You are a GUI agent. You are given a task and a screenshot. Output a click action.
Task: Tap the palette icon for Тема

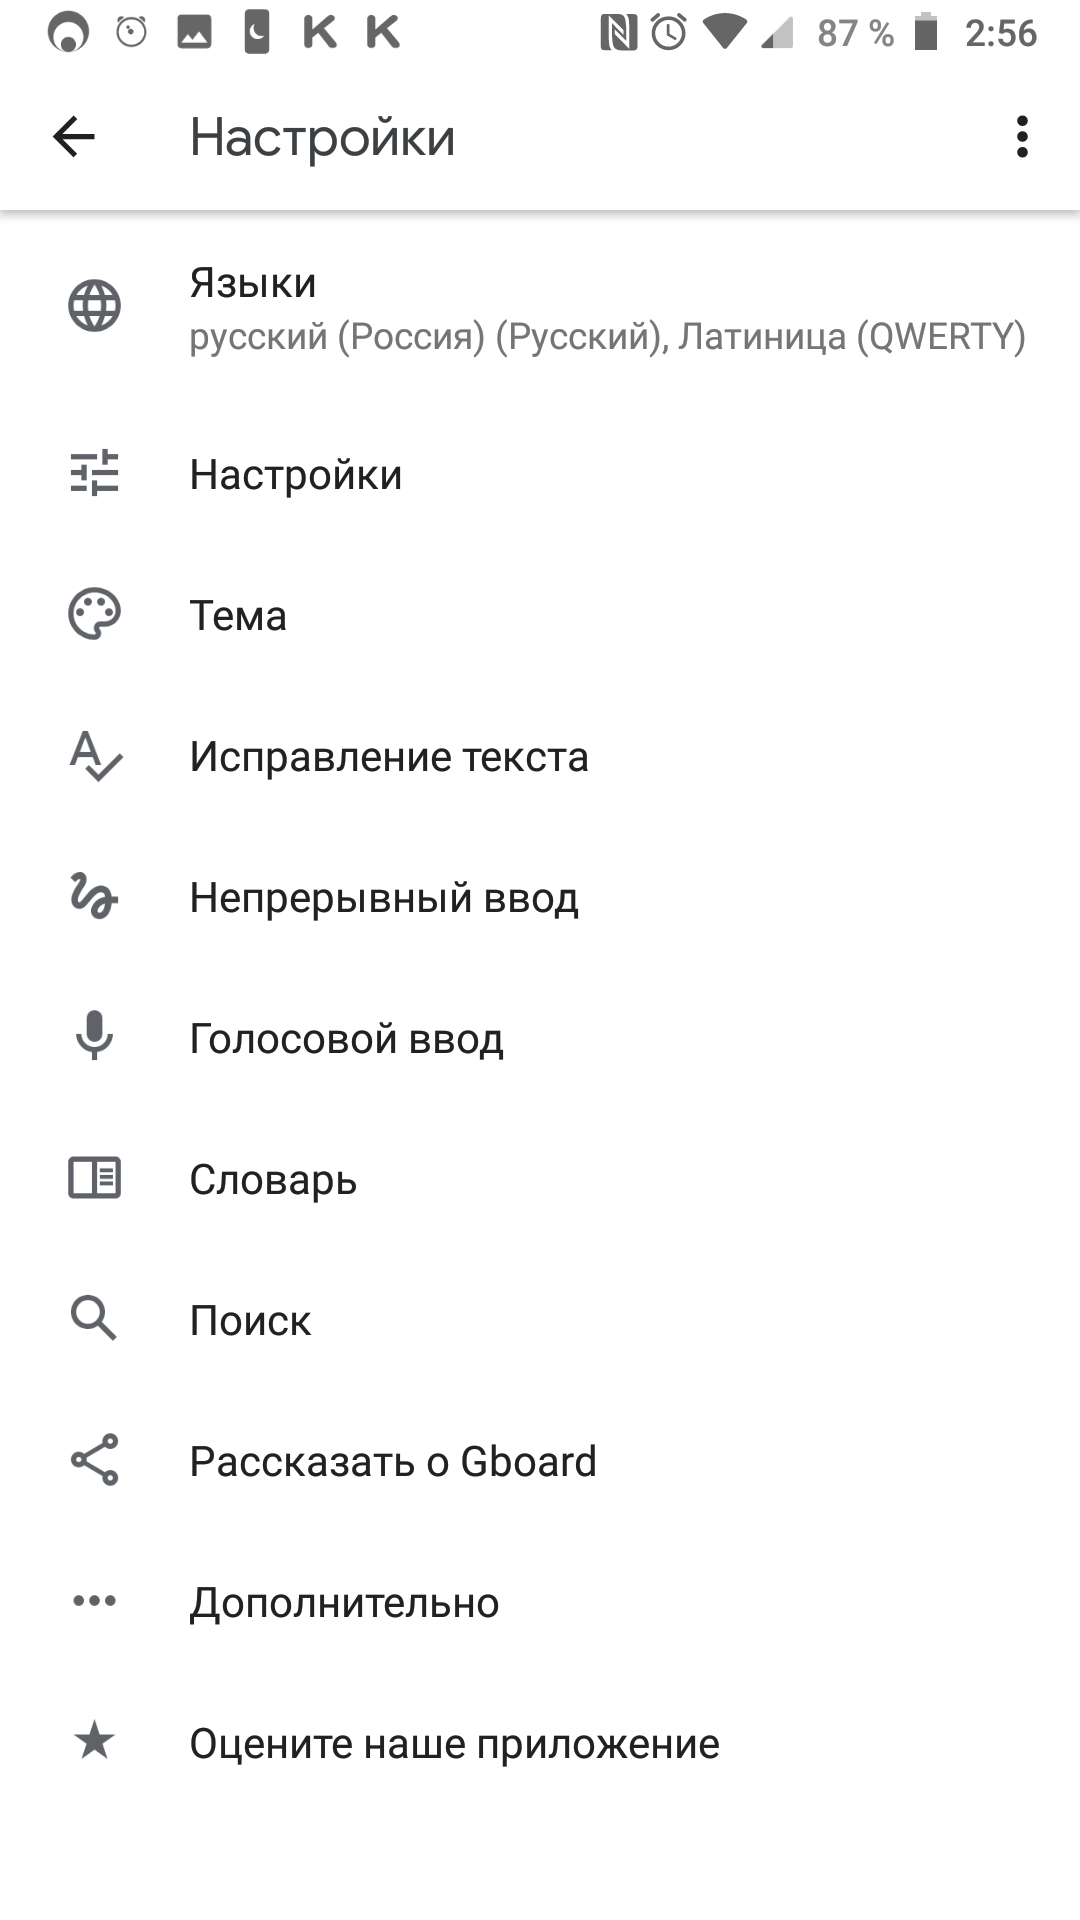[94, 615]
